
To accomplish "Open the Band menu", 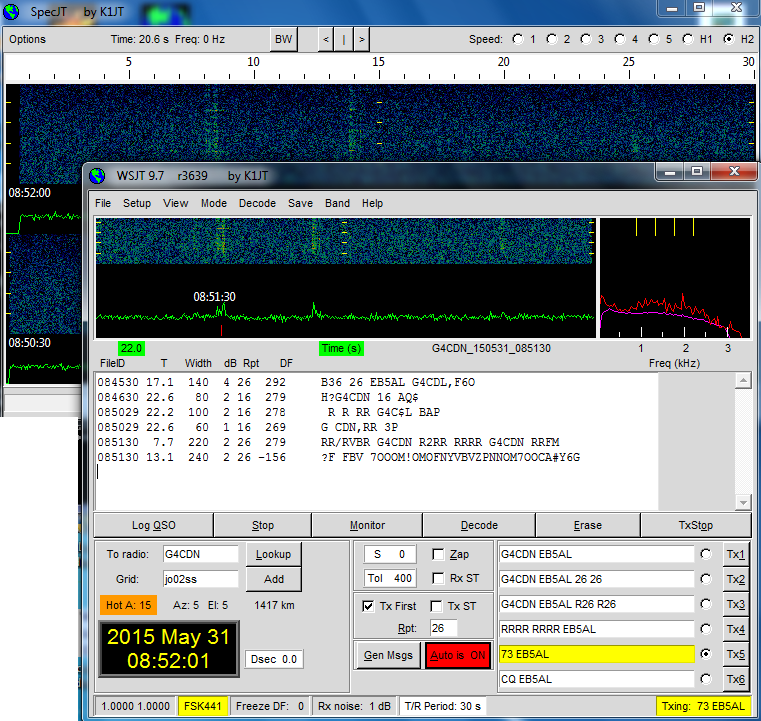I will pos(337,203).
